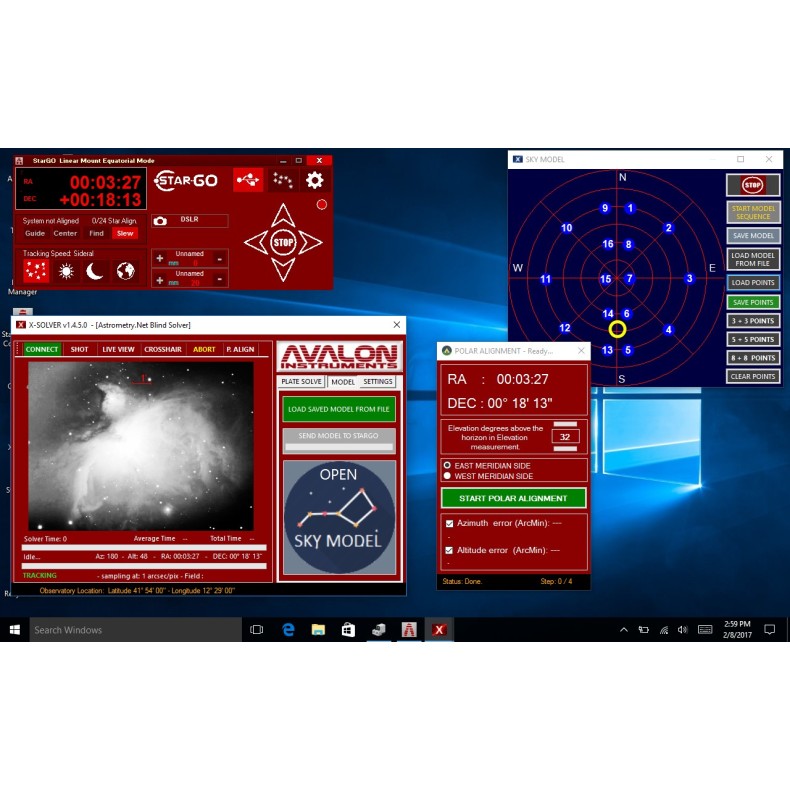This screenshot has width=790, height=790.
Task: Click minus on second Unnamed focuser
Action: [220, 279]
